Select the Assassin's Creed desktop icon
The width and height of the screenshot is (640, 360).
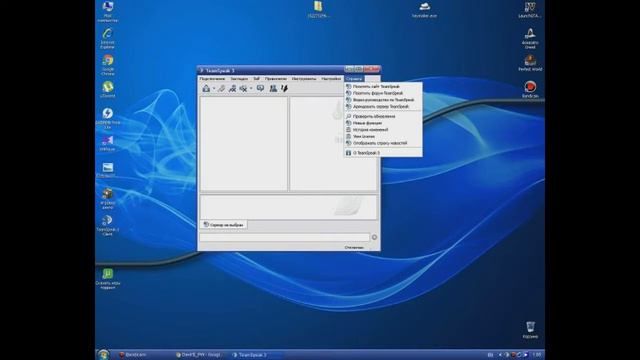coord(530,39)
